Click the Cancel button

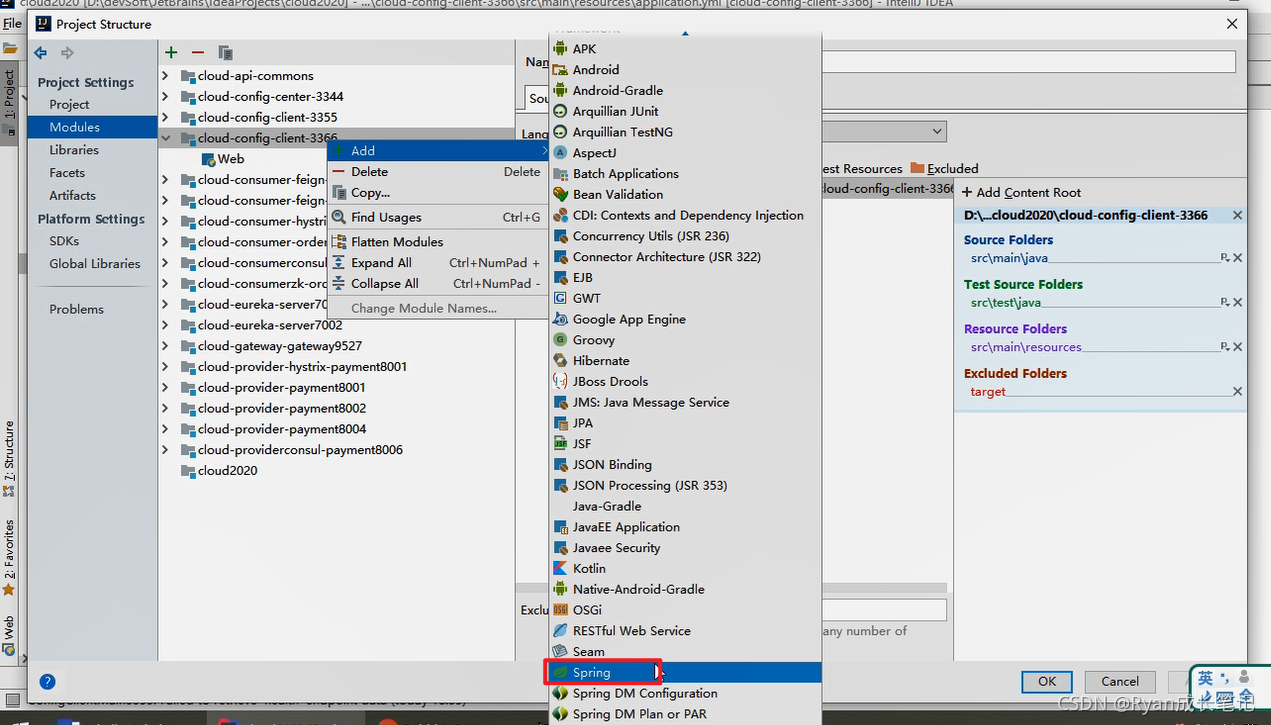(x=1120, y=681)
